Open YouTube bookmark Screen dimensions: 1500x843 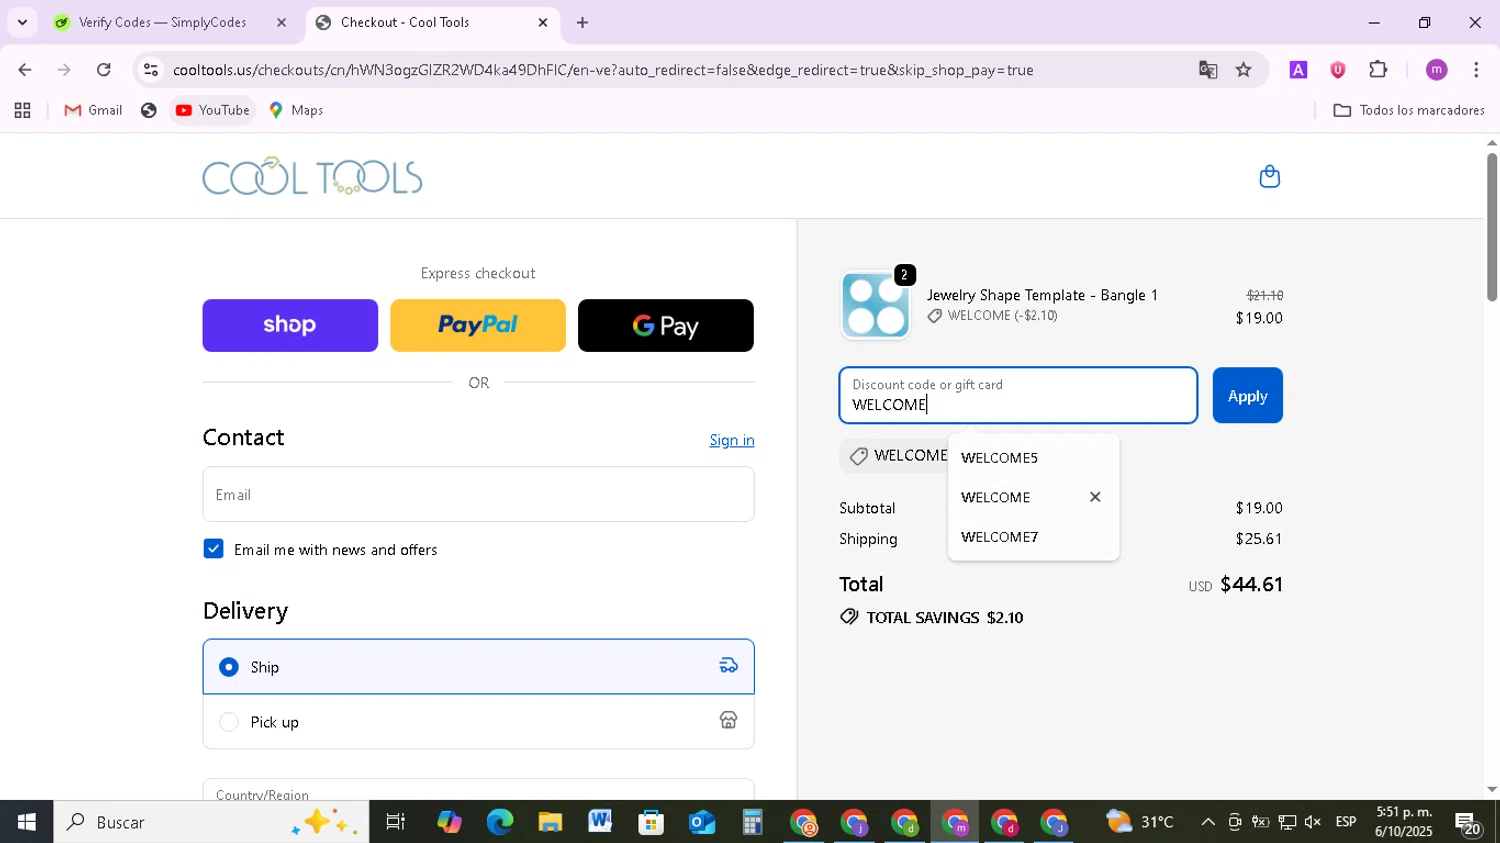213,110
